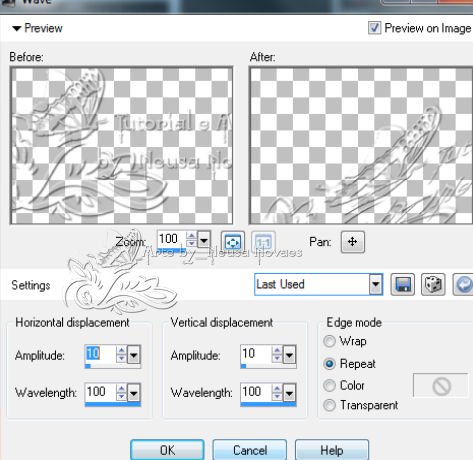Screen dimensions: 473x460
Task: Click the randomize parameters dice icon
Action: point(433,284)
